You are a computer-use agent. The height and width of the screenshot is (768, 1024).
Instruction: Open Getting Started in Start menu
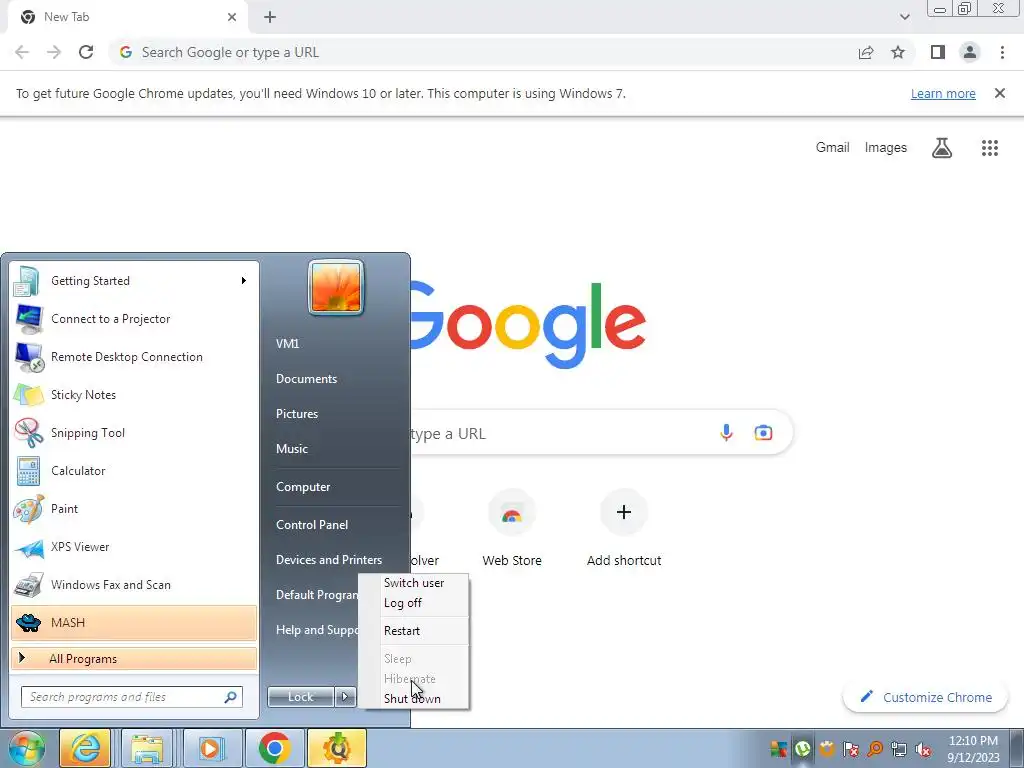pyautogui.click(x=134, y=281)
